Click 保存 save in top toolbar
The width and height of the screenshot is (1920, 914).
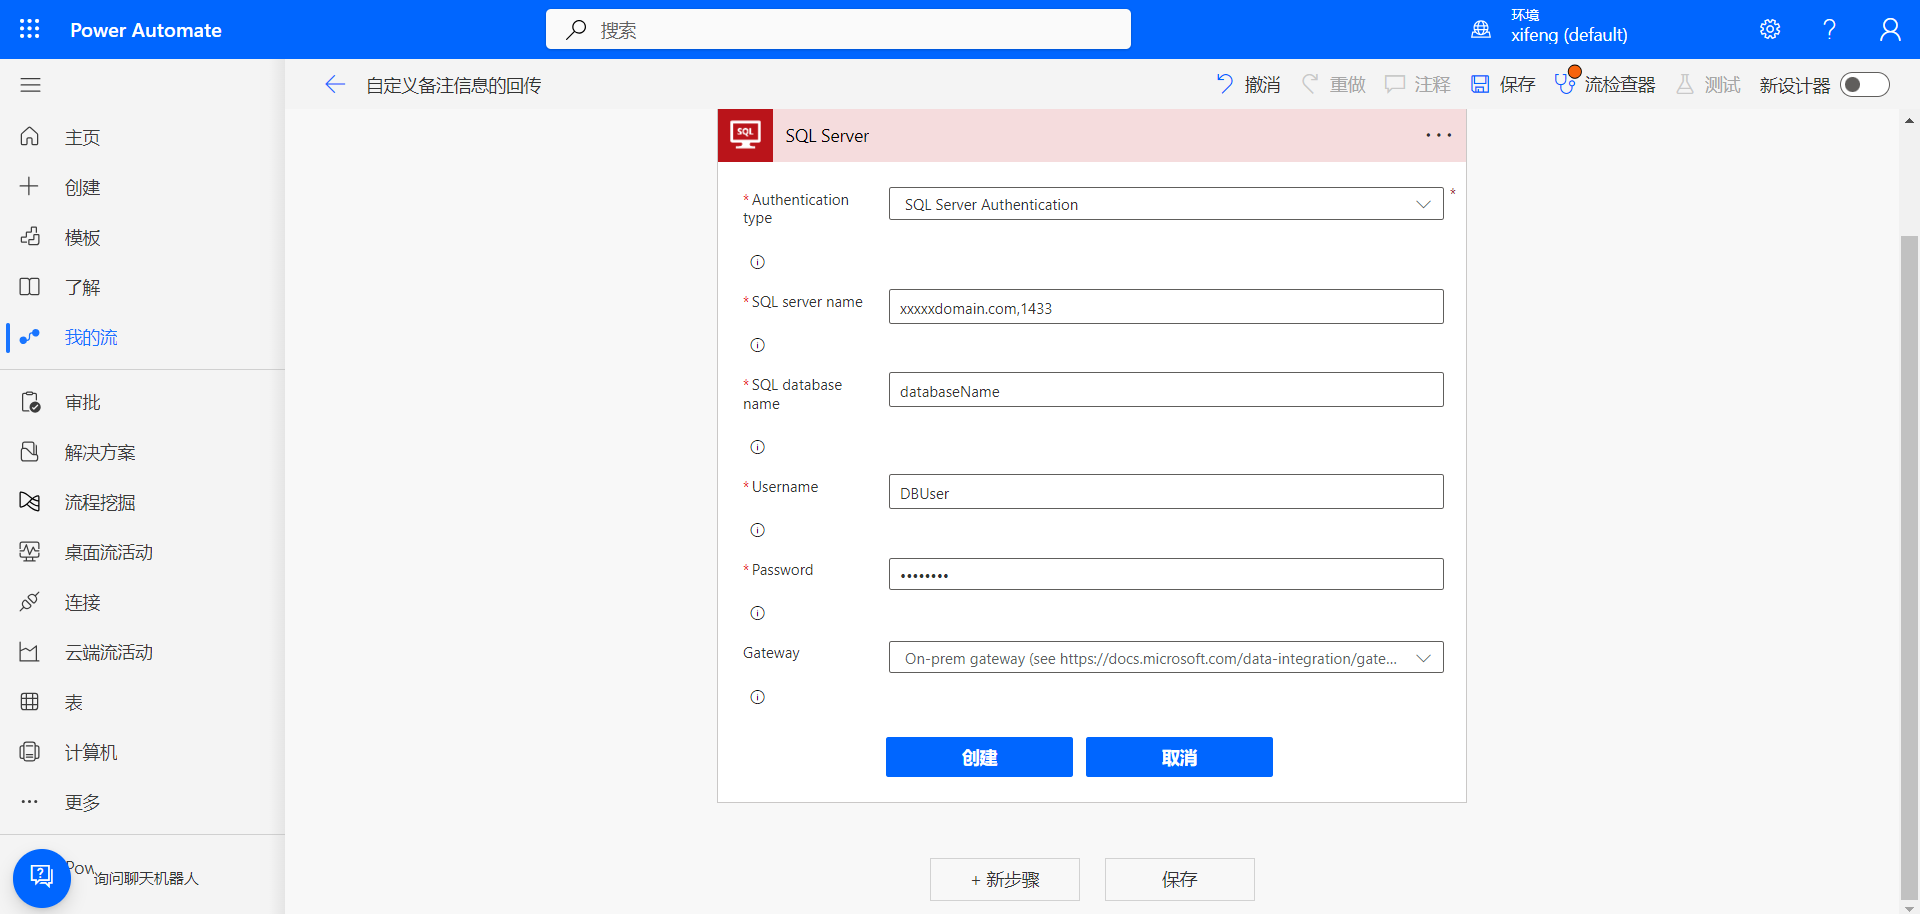click(x=1503, y=85)
